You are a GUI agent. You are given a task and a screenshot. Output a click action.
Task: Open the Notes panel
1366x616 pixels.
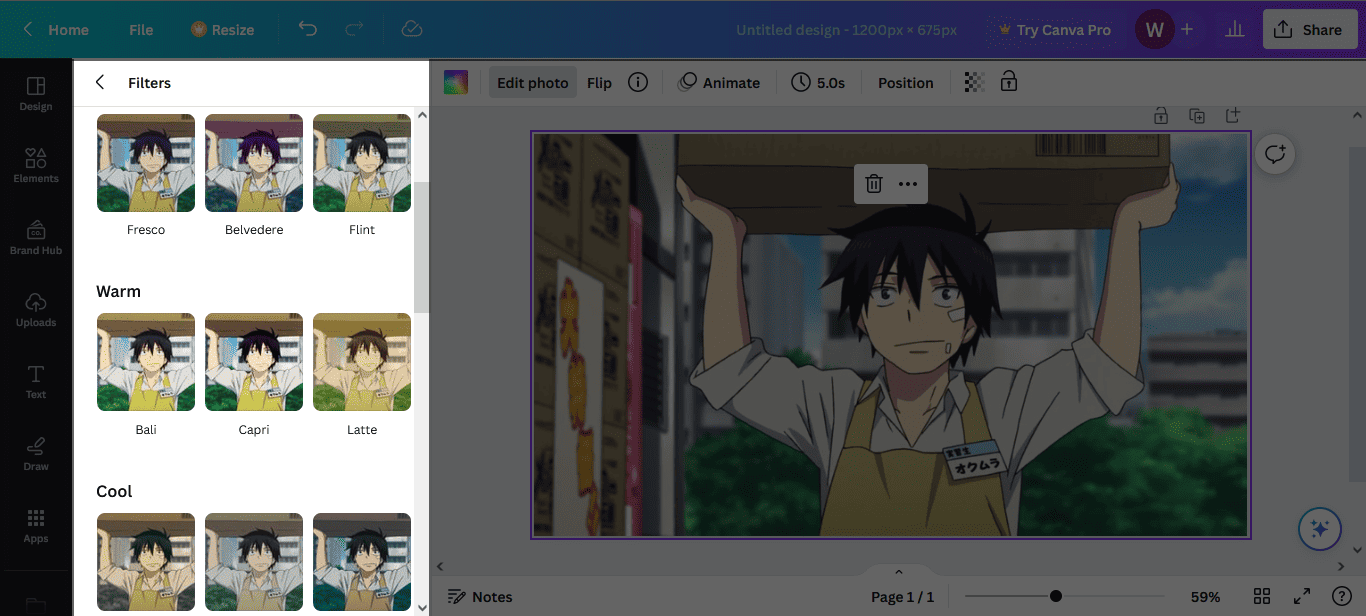pos(480,597)
